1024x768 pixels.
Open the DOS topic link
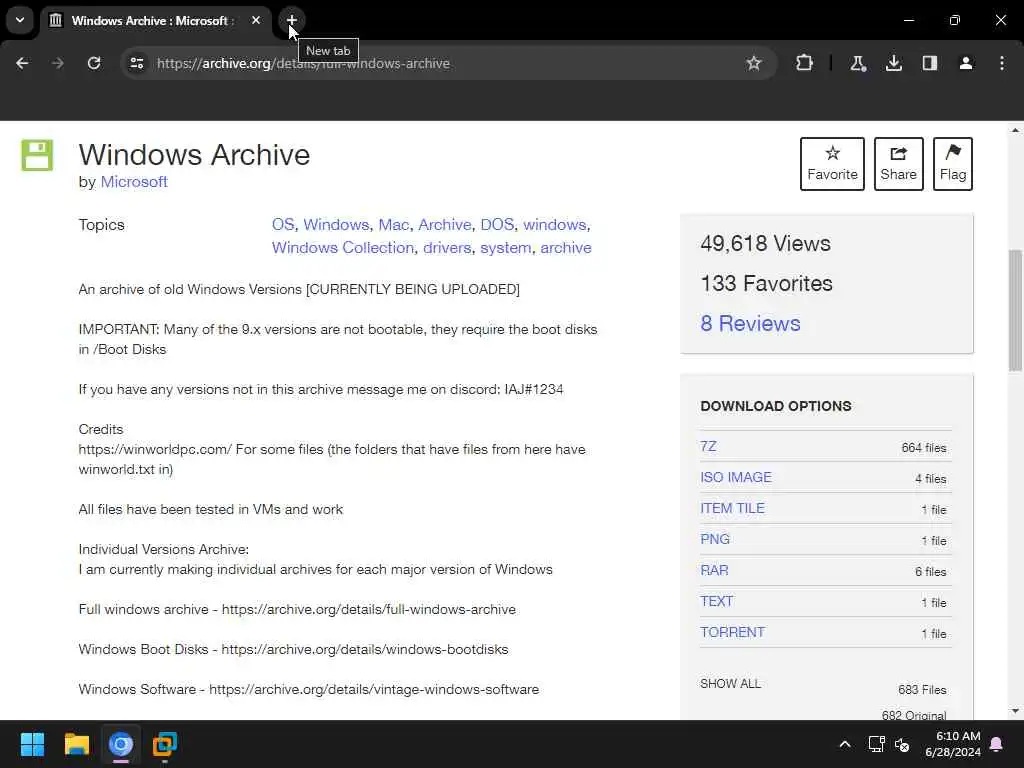[x=497, y=225]
